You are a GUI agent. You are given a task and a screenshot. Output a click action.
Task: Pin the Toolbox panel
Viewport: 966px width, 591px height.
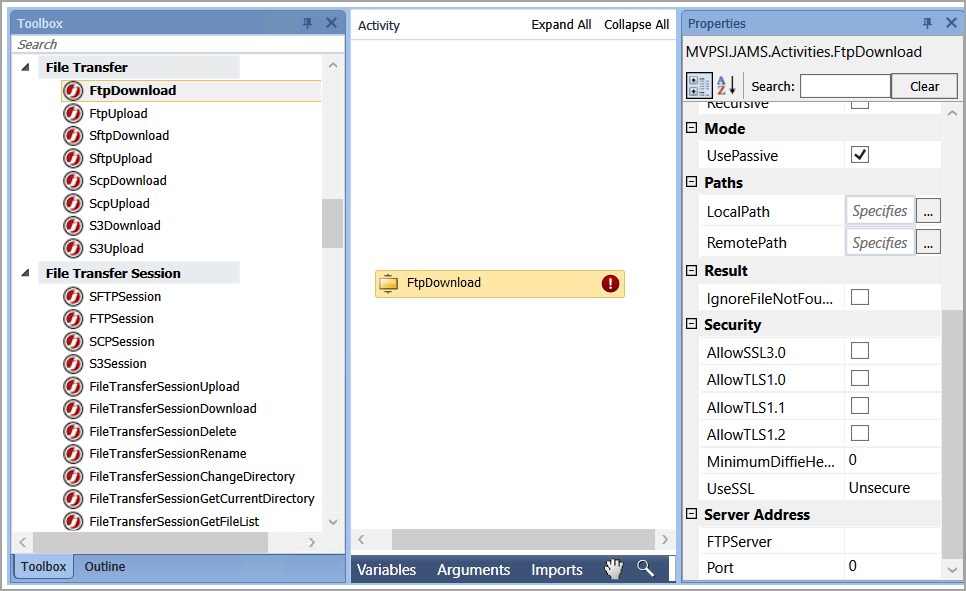[307, 23]
